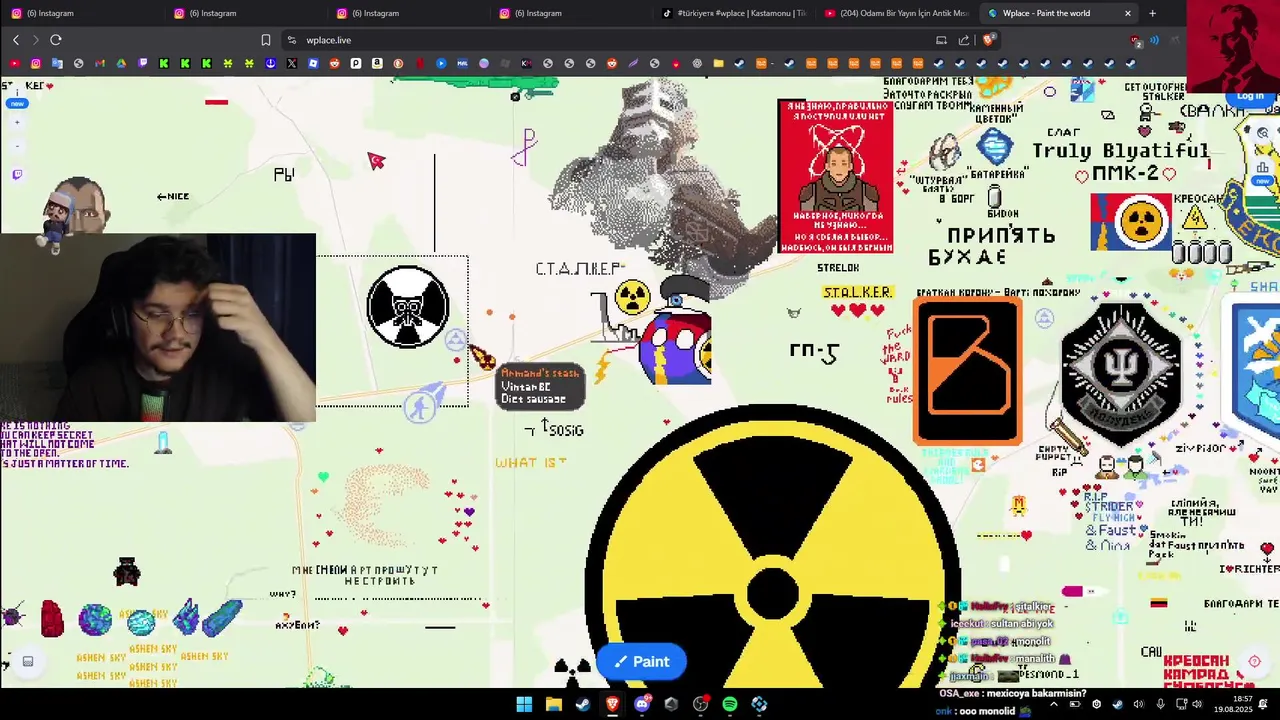1280x720 pixels.
Task: Switch to the first Instagram tab
Action: coord(81,13)
